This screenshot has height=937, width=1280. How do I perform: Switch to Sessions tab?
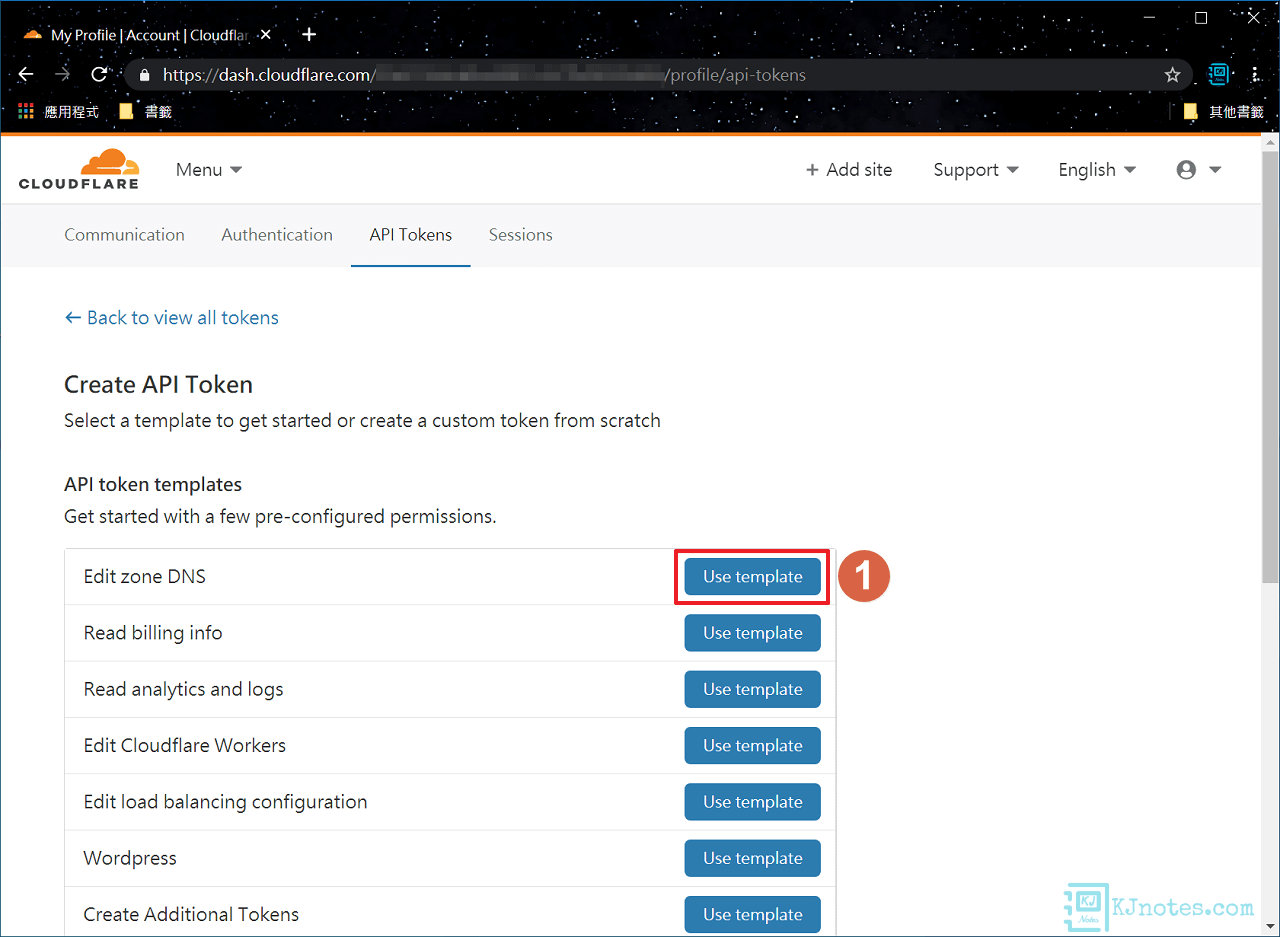520,235
